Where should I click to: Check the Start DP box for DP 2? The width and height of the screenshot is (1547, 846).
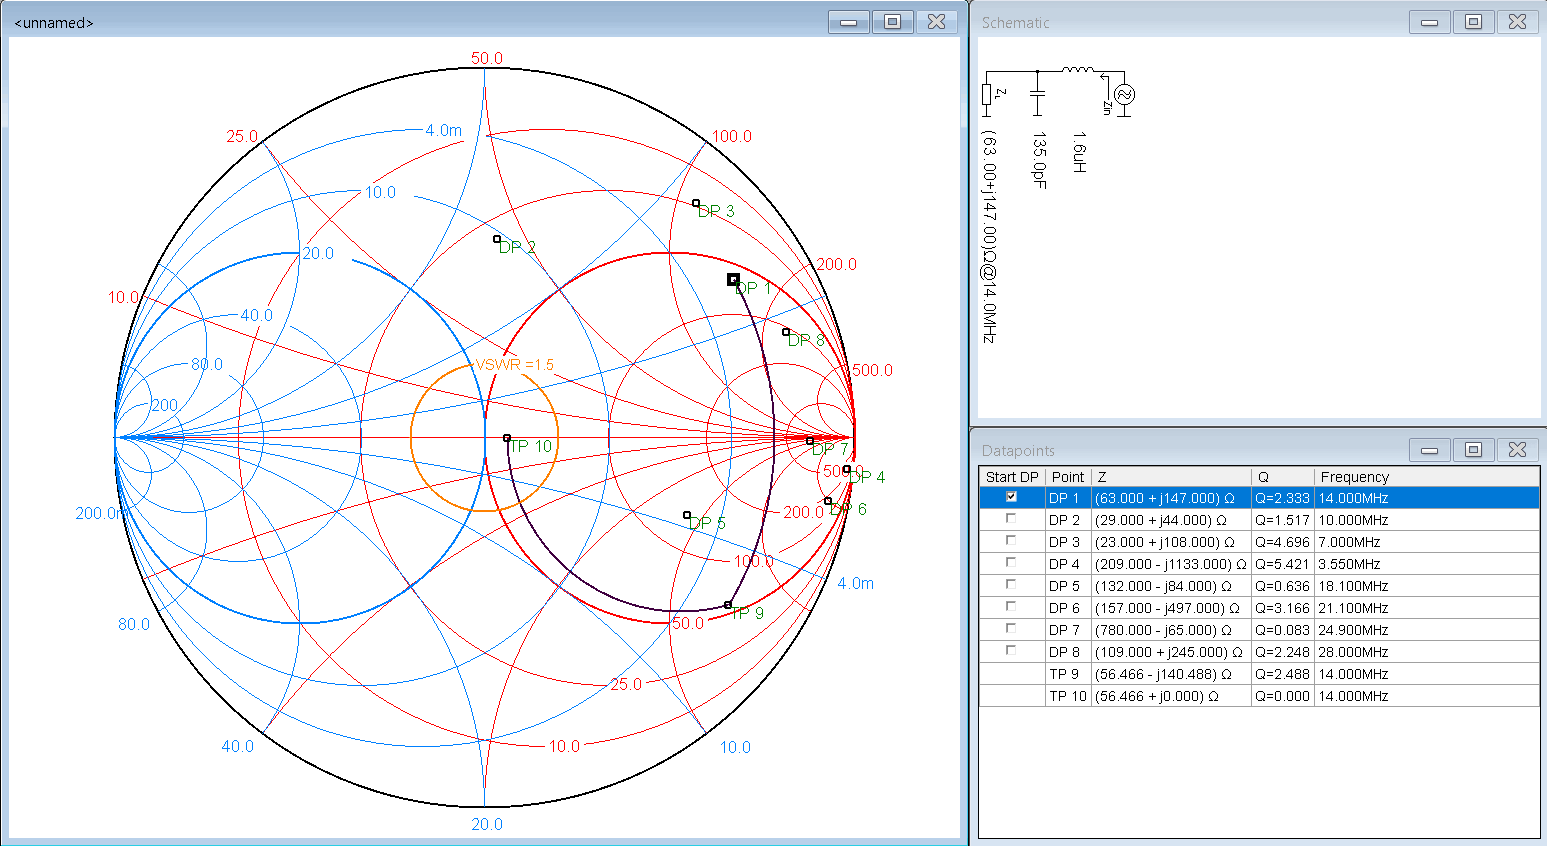(x=1011, y=519)
